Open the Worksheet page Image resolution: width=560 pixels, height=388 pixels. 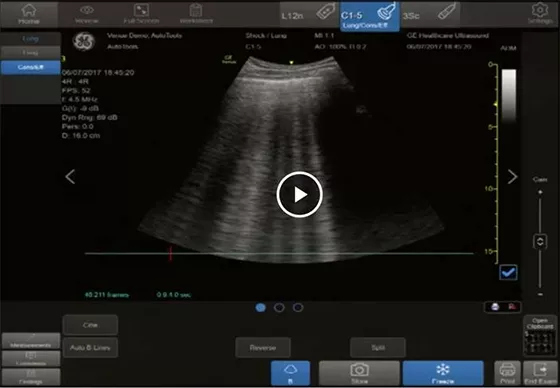point(196,14)
